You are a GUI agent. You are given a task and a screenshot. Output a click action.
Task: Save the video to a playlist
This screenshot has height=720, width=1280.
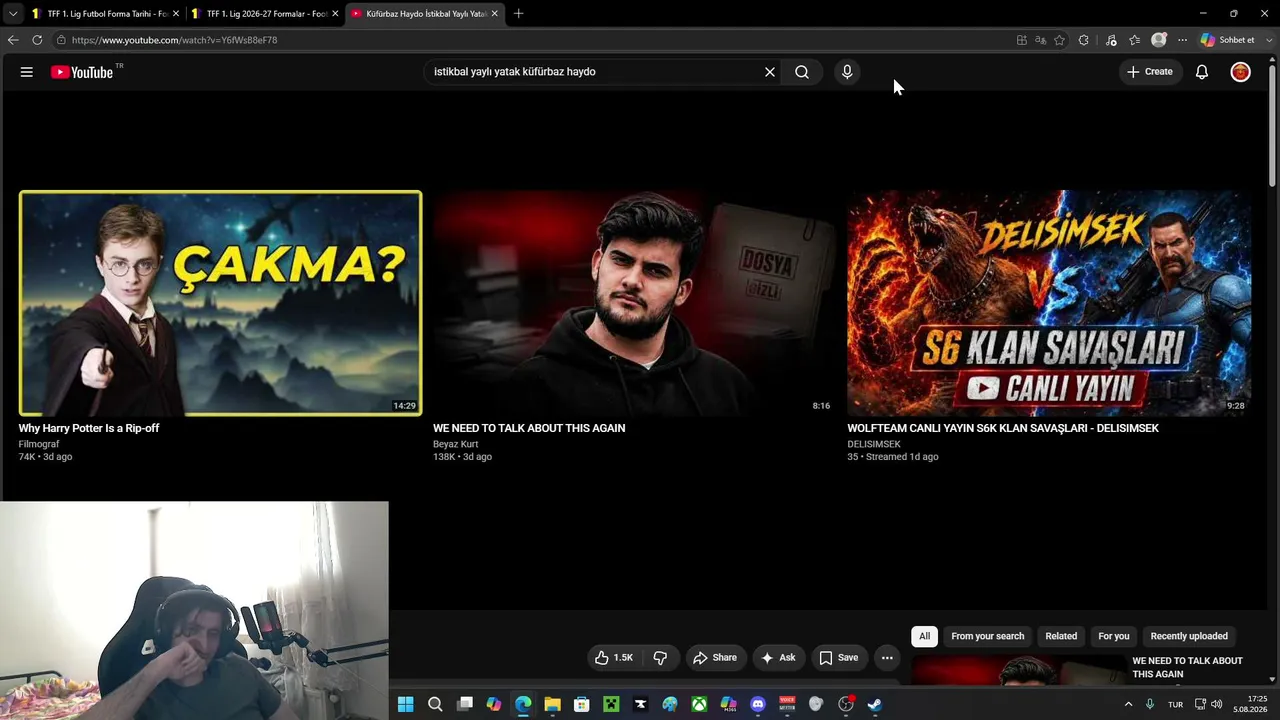click(x=838, y=658)
